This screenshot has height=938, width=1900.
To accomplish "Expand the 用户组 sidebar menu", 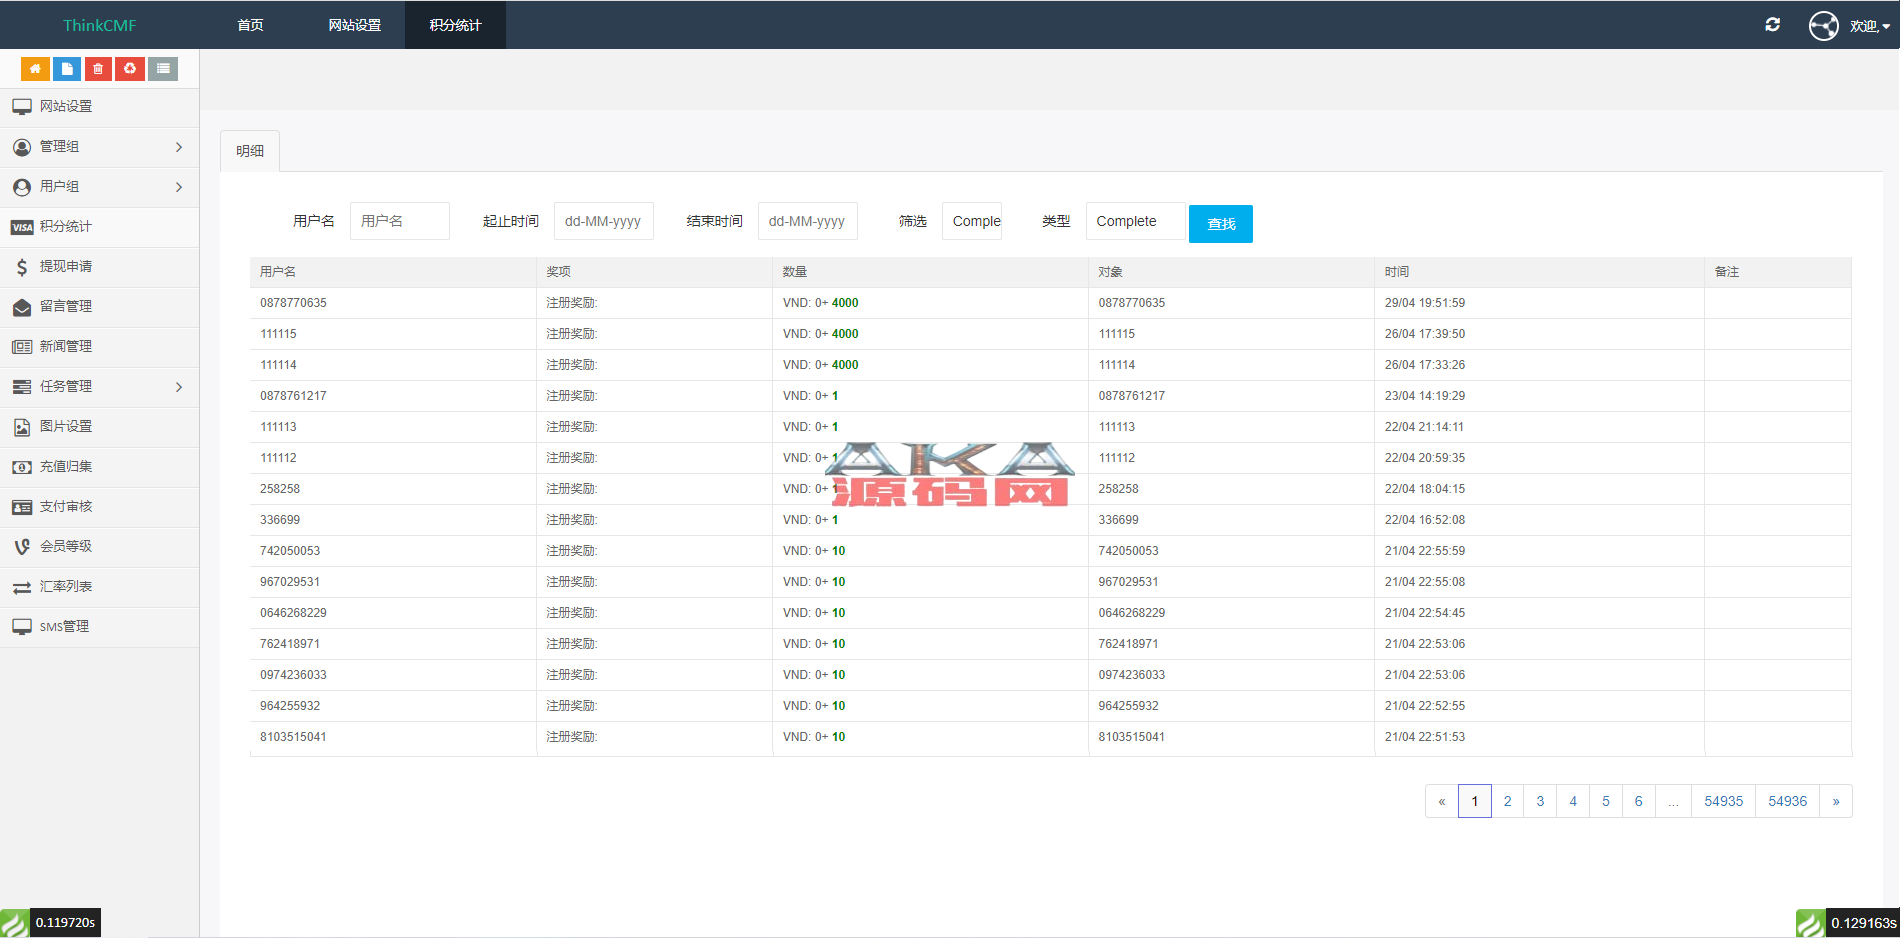I will click(99, 187).
